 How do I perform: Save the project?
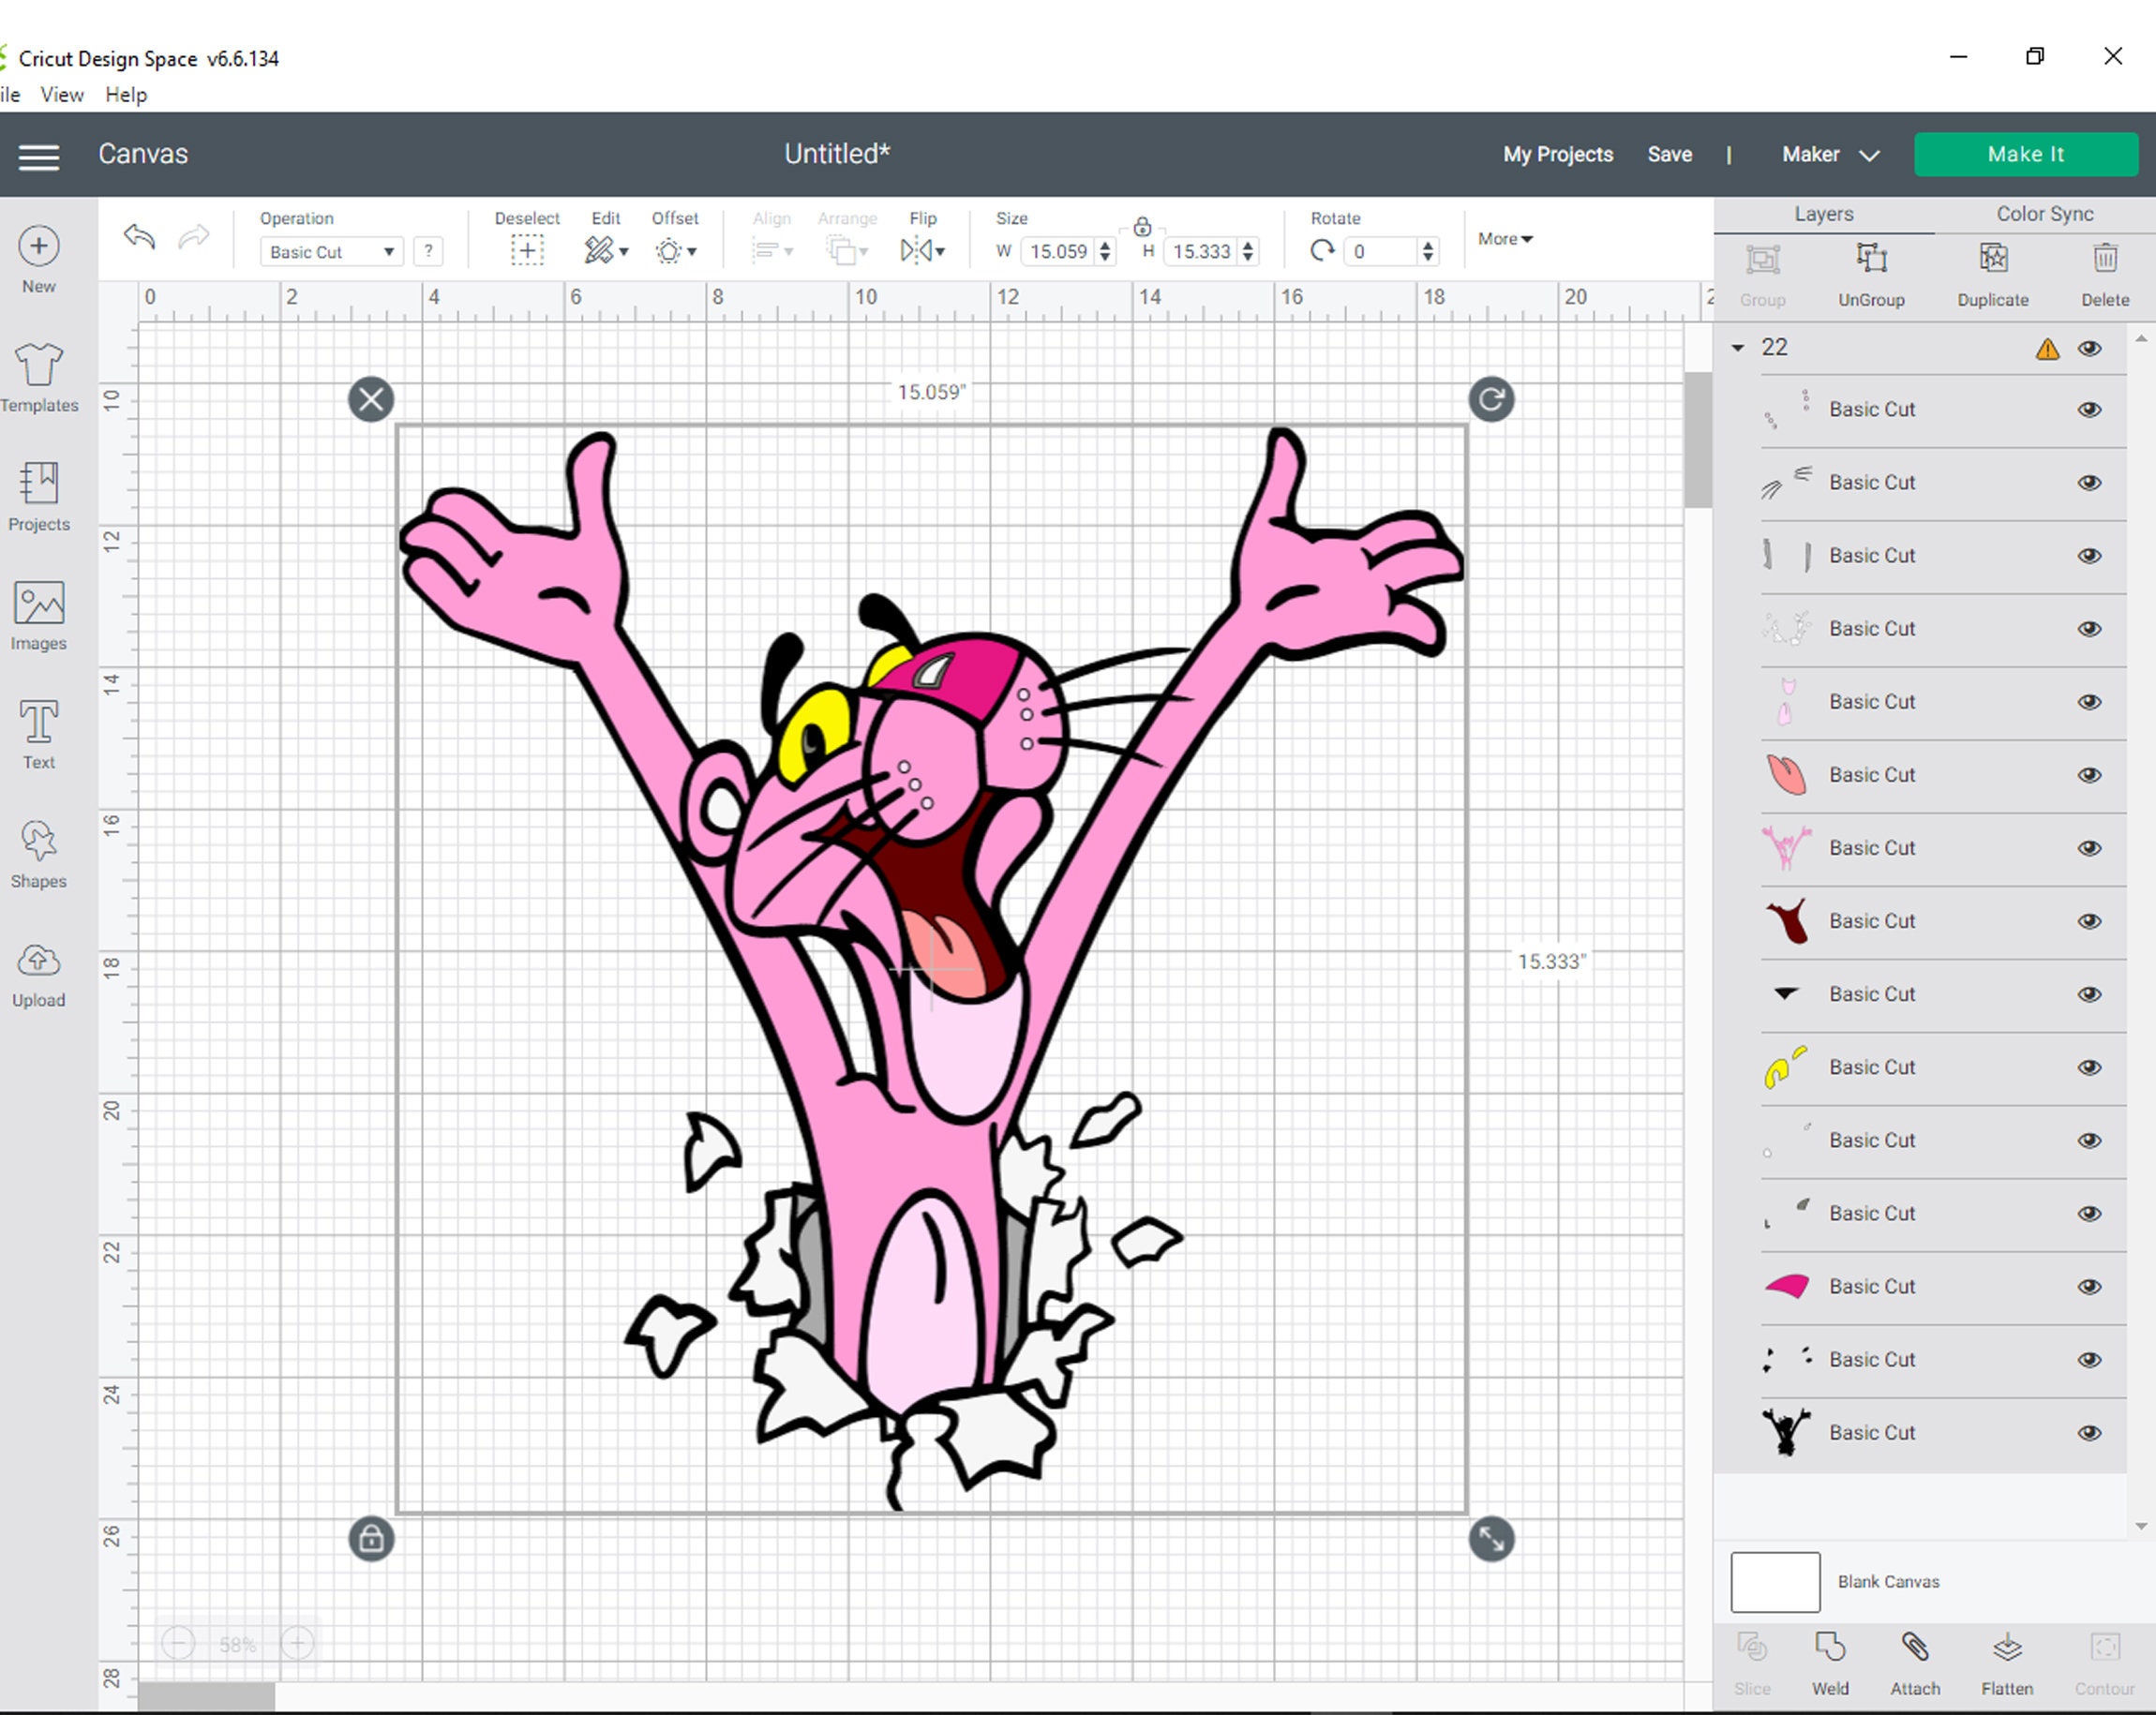[x=1670, y=155]
